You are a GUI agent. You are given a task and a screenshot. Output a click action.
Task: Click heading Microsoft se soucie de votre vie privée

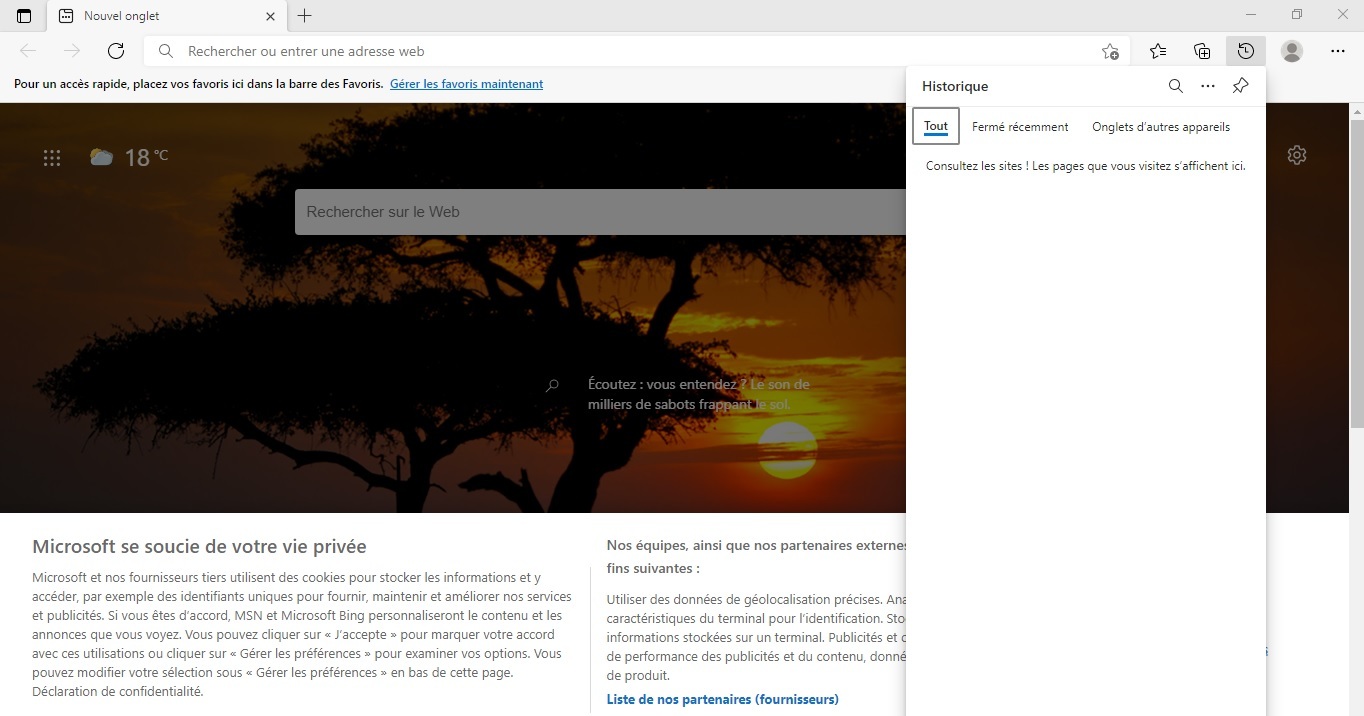click(x=199, y=547)
